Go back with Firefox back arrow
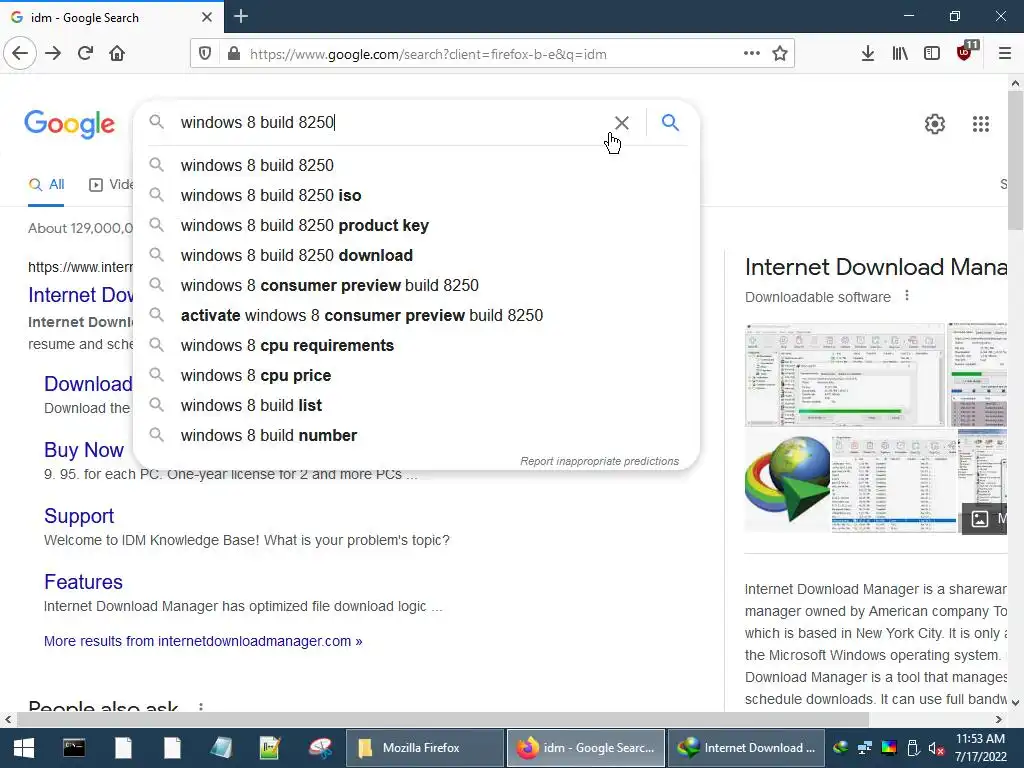The image size is (1024, 768). coord(20,54)
